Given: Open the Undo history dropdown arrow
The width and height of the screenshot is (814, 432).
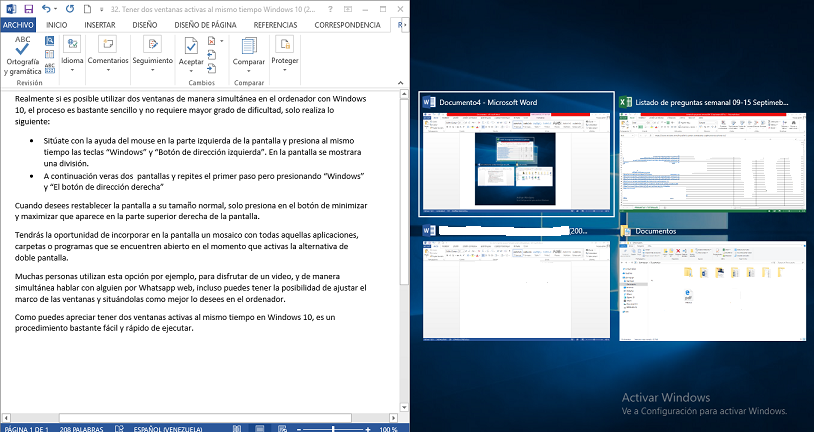Looking at the screenshot, I should click(56, 9).
